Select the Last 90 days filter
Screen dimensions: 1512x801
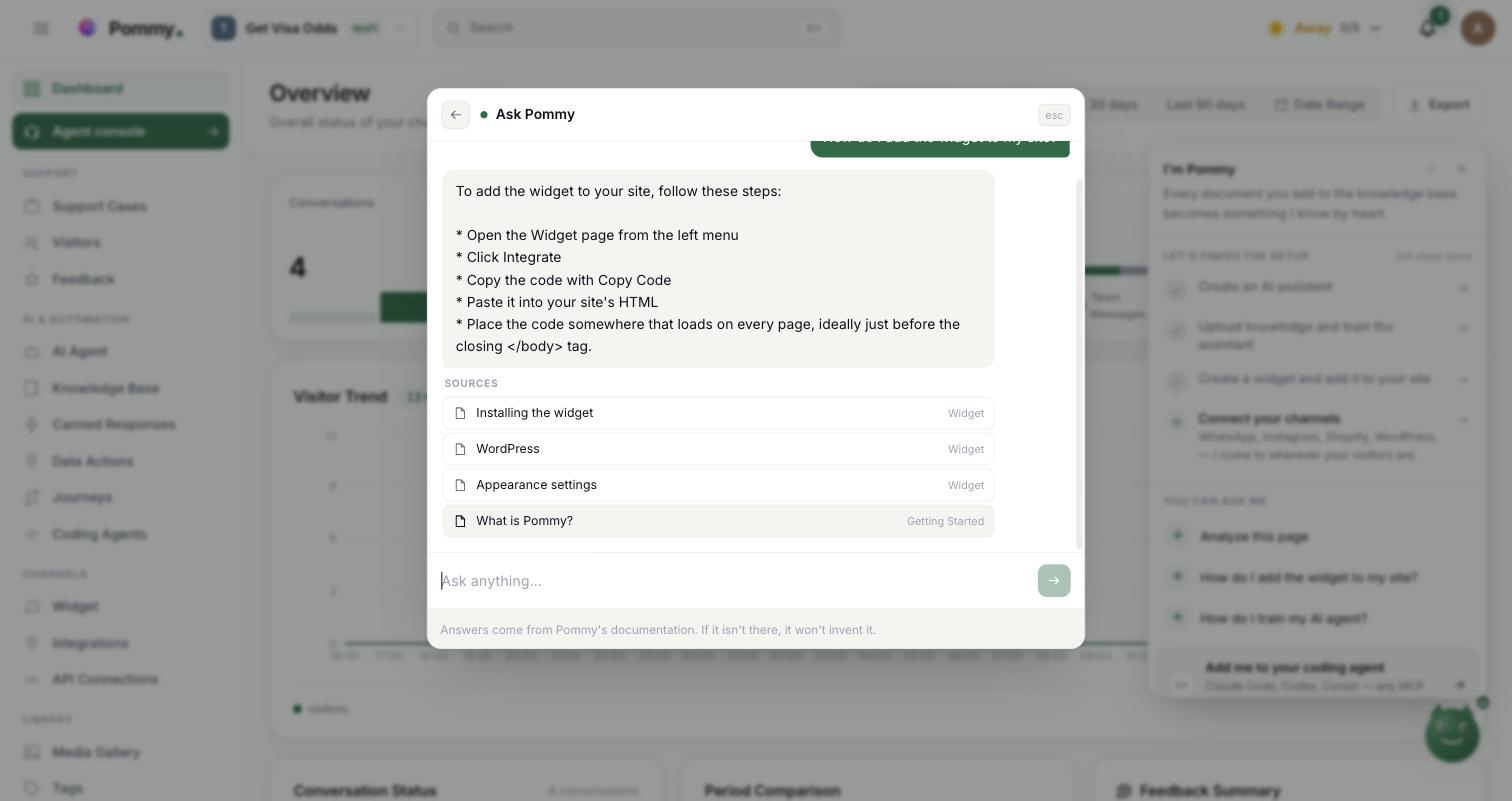[x=1205, y=105]
